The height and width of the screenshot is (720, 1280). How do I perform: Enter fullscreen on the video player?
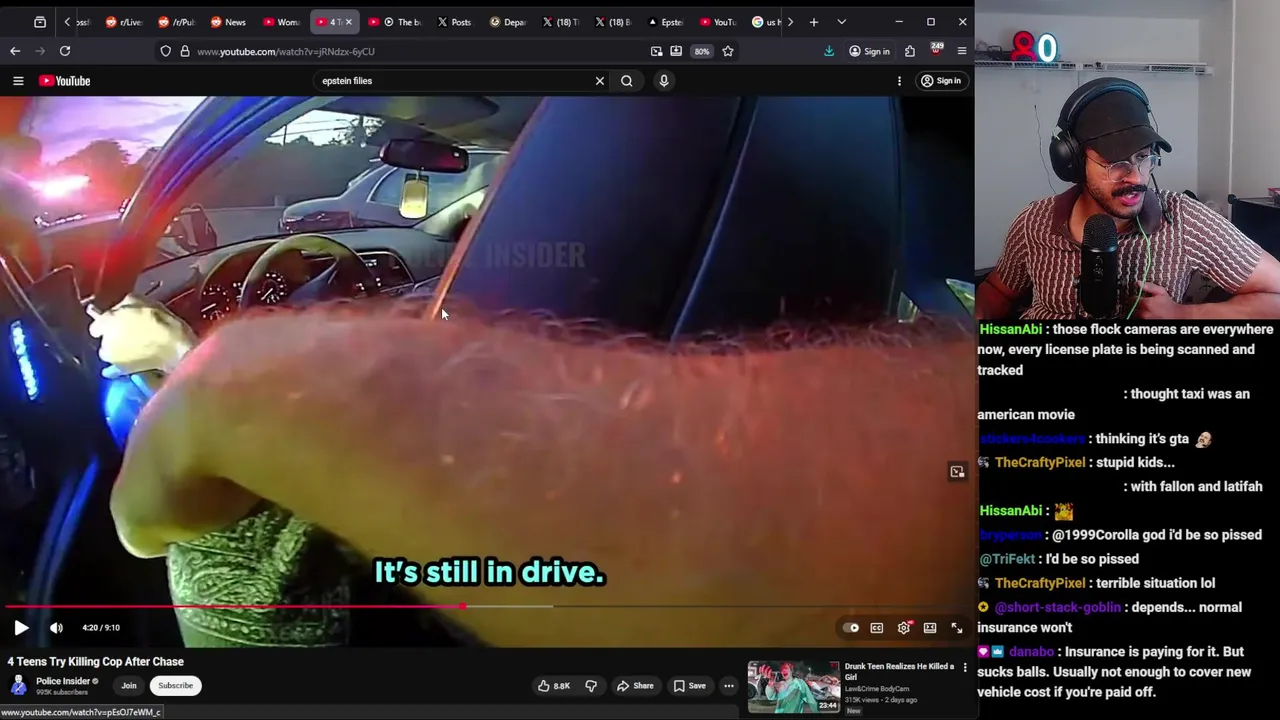(957, 628)
